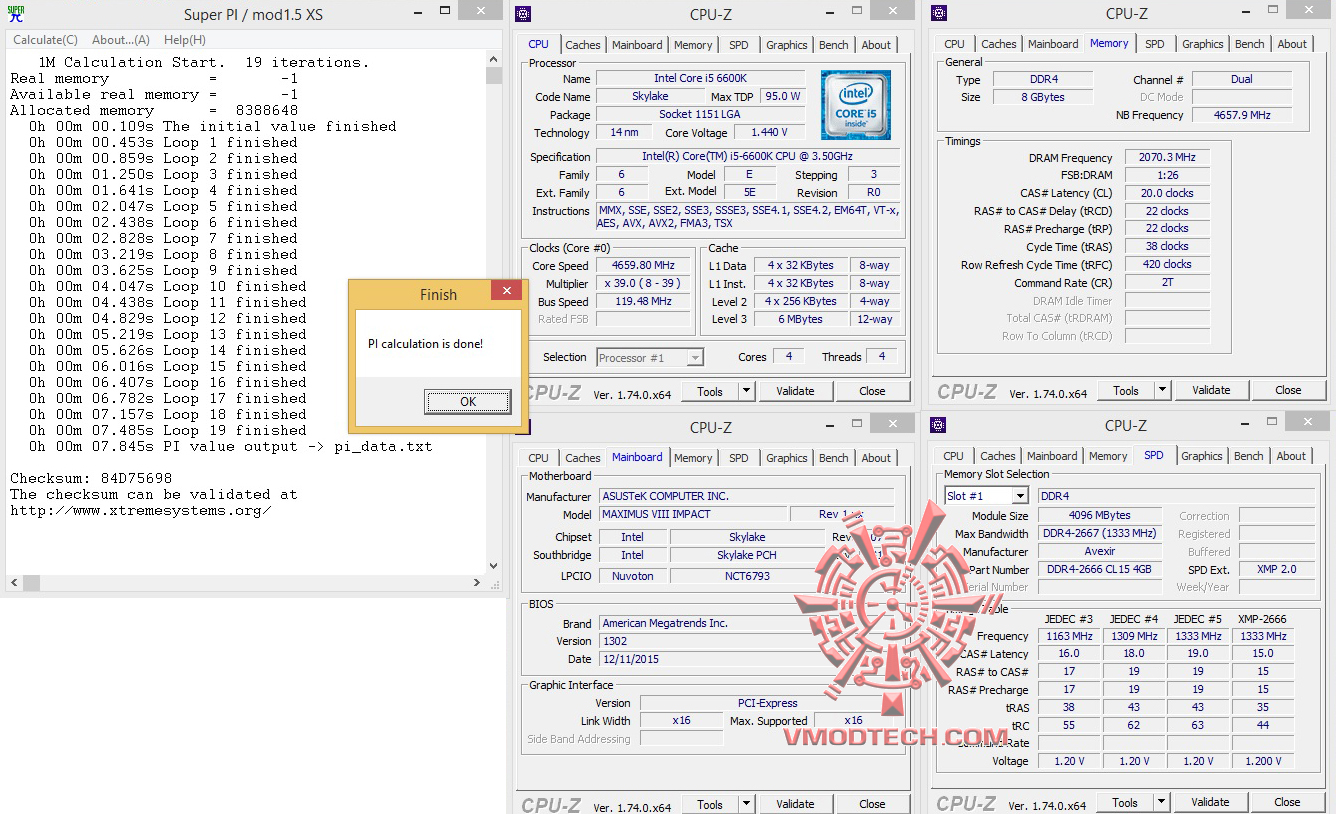Select the Mainboard tab in the CPU-Z Memory window
This screenshot has height=814, width=1336.
1053,44
